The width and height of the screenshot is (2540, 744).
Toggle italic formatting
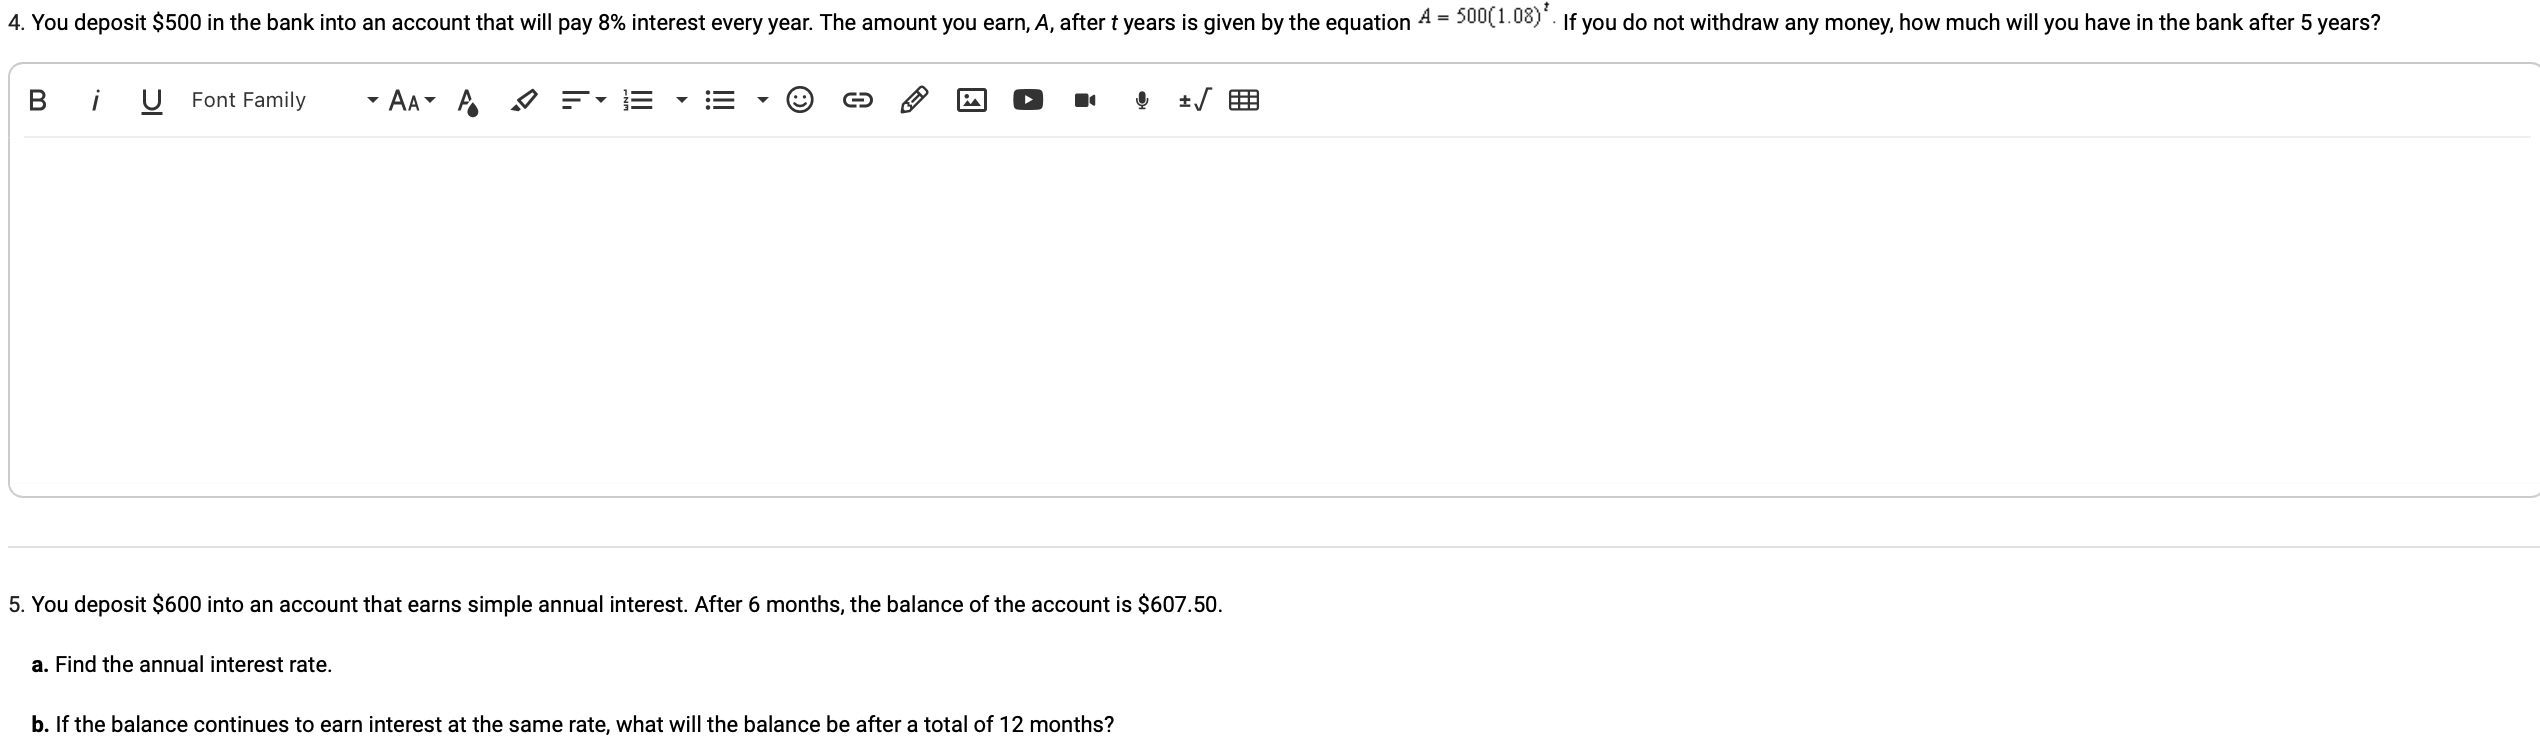96,99
